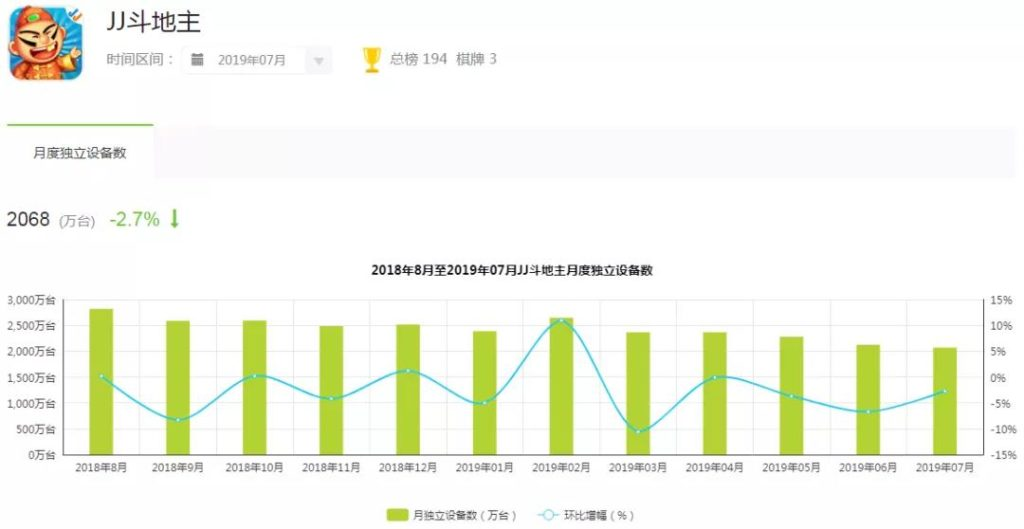This screenshot has height=529, width=1024.
Task: Click the 2018年10月 bar
Action: (255, 387)
